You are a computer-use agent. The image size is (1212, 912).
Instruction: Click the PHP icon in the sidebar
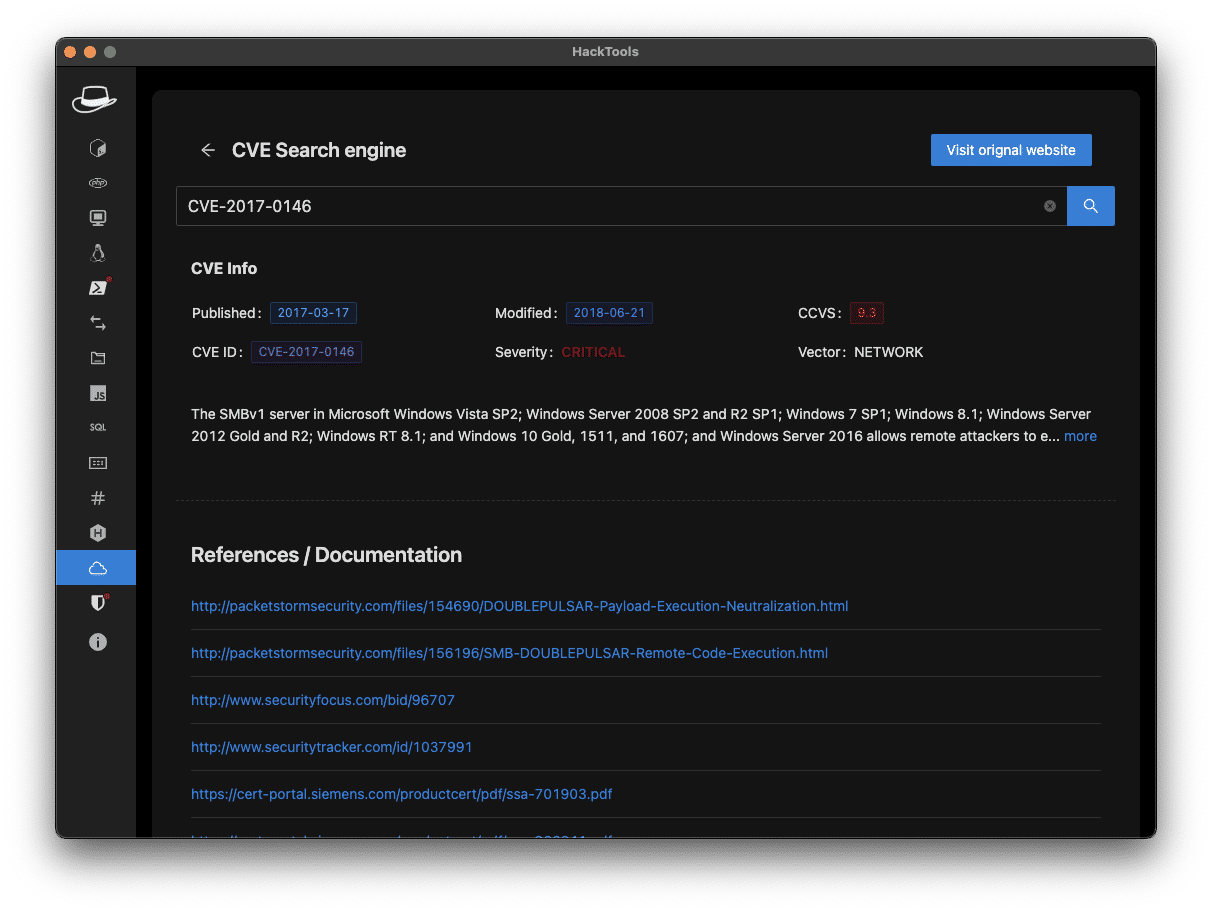coord(97,183)
